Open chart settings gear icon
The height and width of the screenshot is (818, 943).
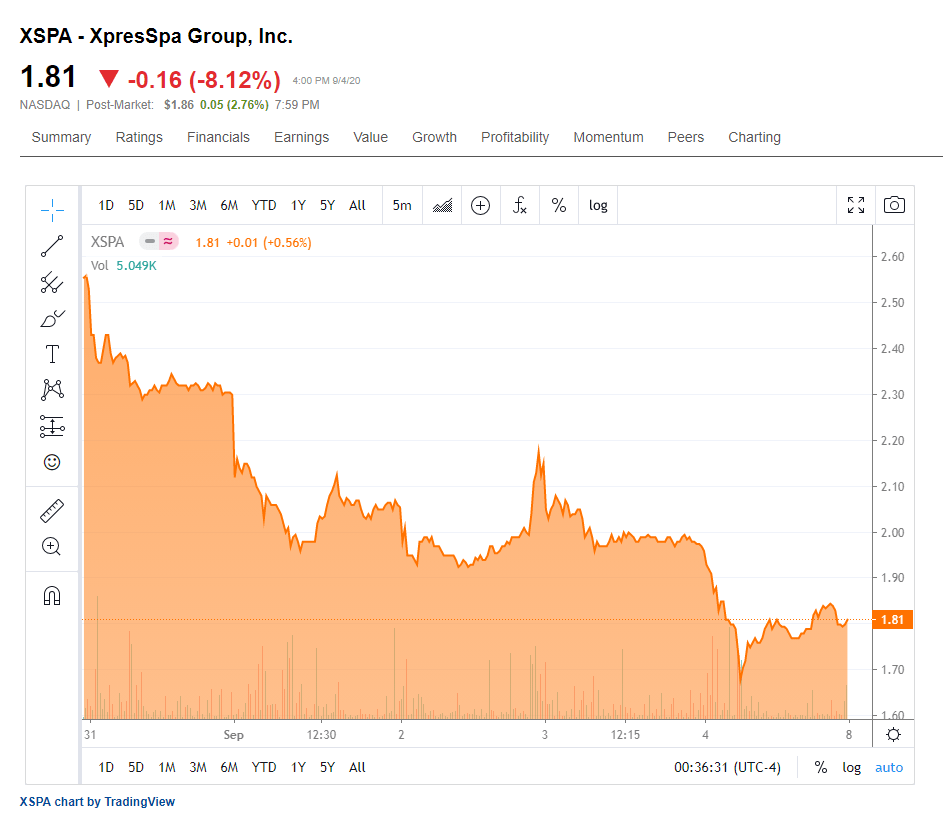coord(894,734)
